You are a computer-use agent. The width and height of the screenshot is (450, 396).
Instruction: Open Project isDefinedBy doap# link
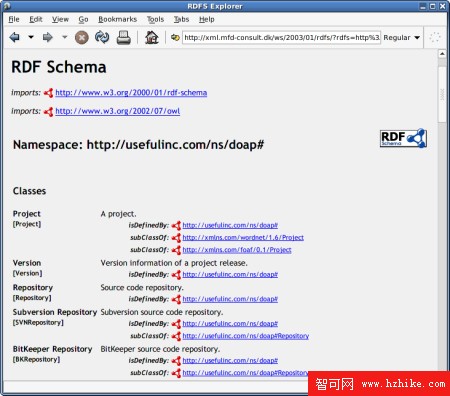230,225
